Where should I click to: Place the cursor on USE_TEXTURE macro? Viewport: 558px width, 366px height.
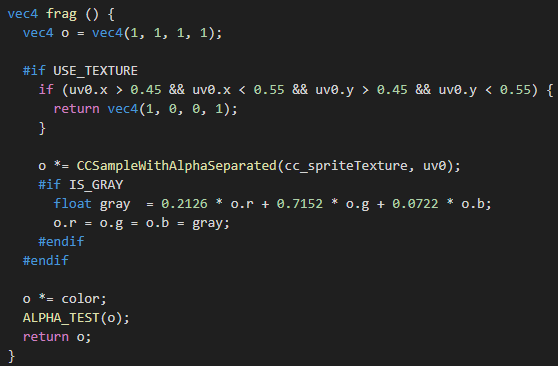click(95, 70)
